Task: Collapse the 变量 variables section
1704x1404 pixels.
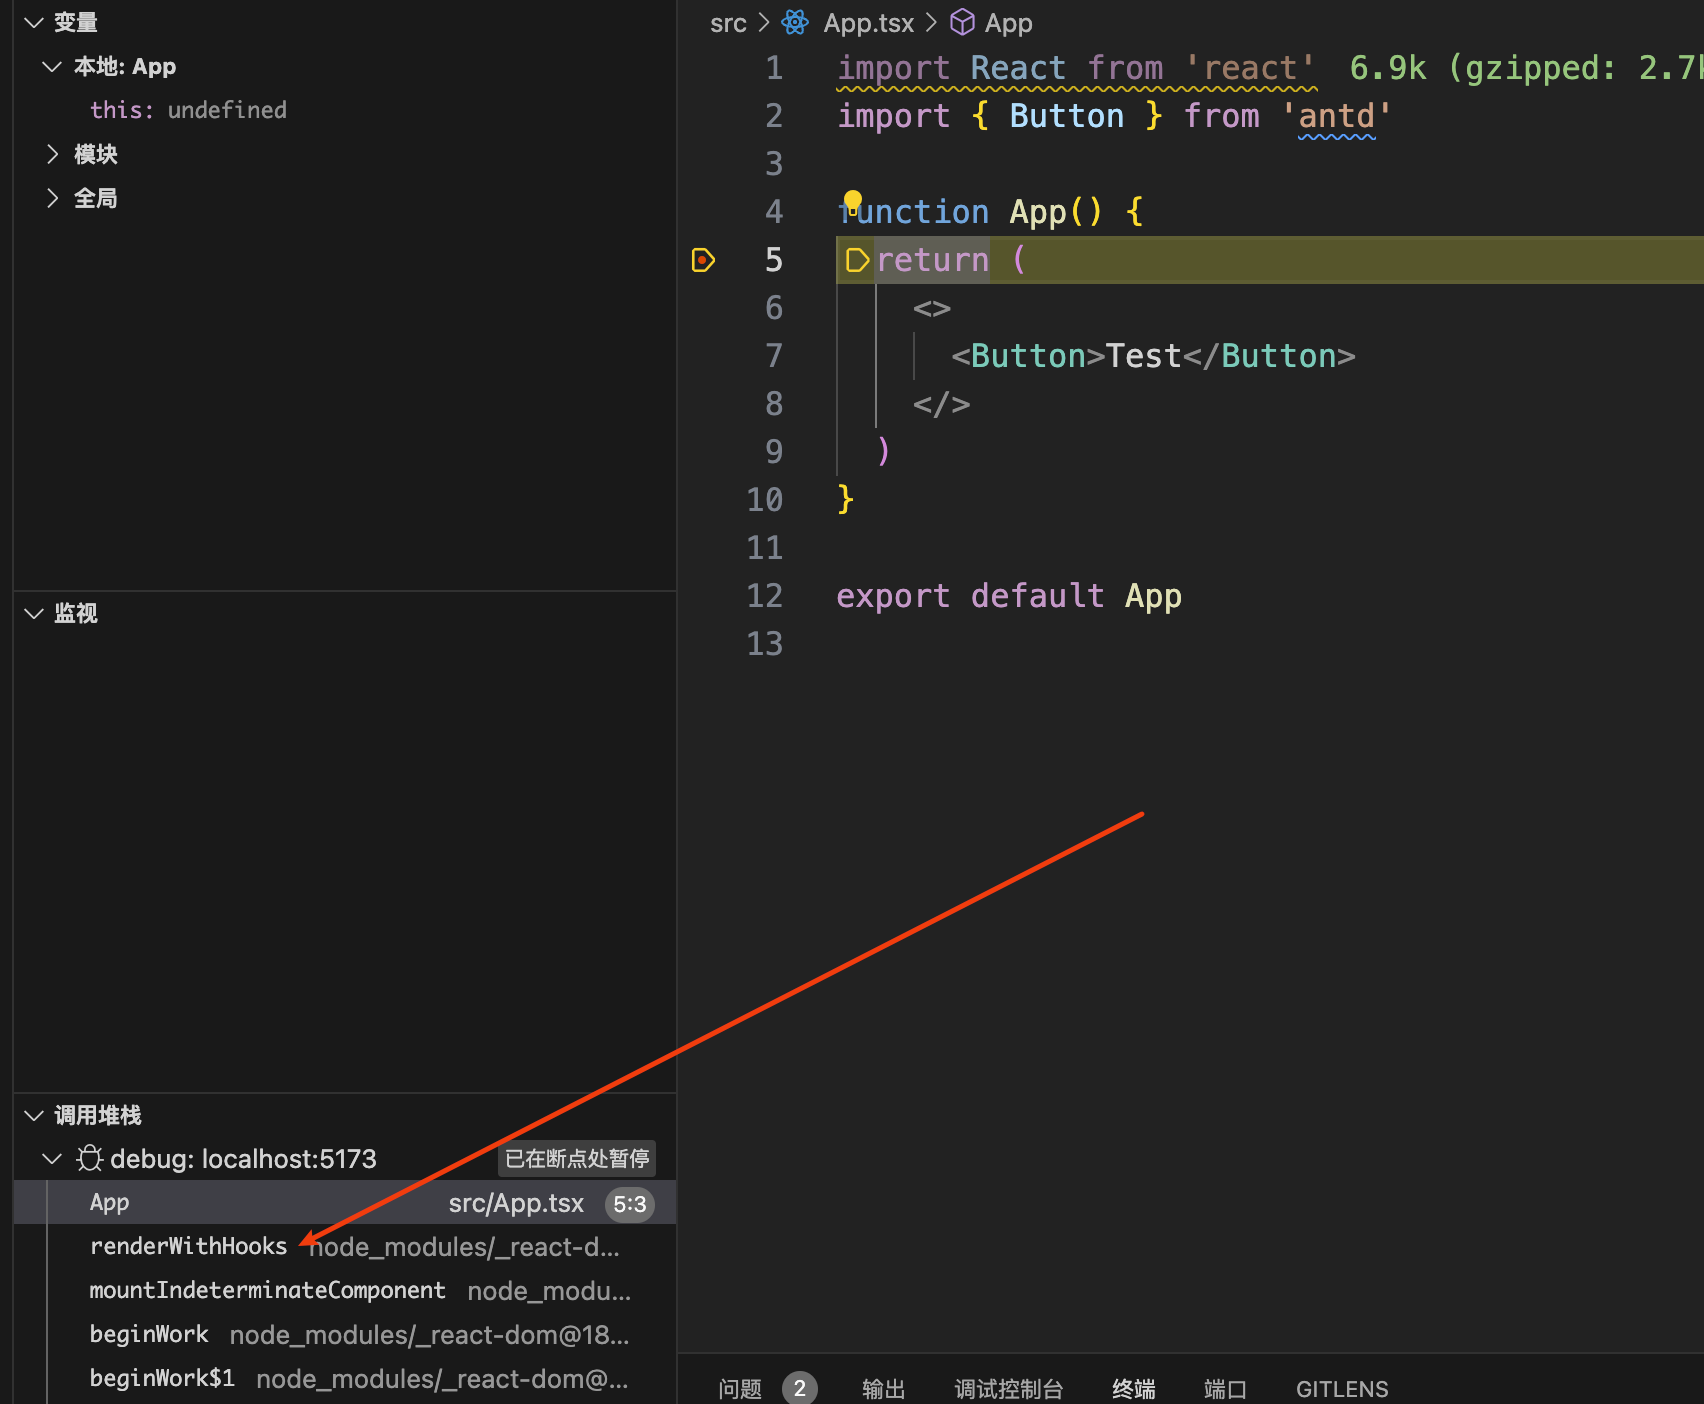Action: click(x=34, y=22)
